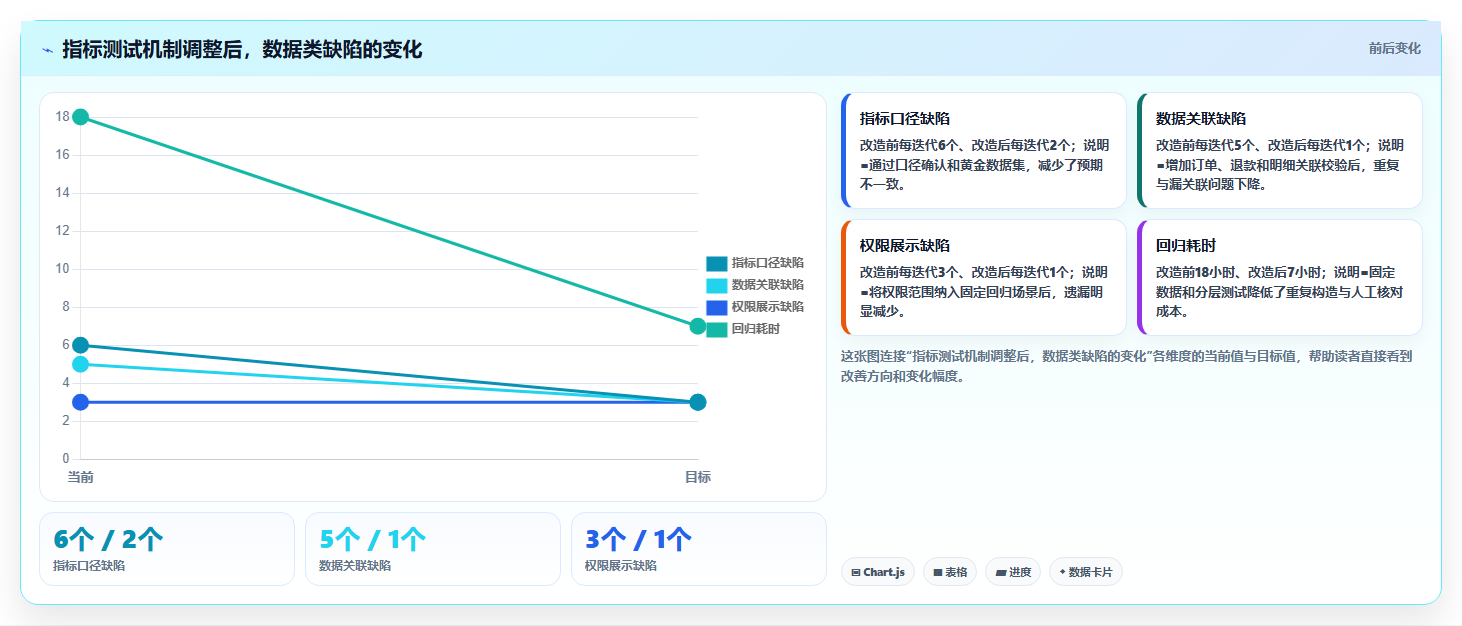Click the 进度 tag

click(1013, 572)
